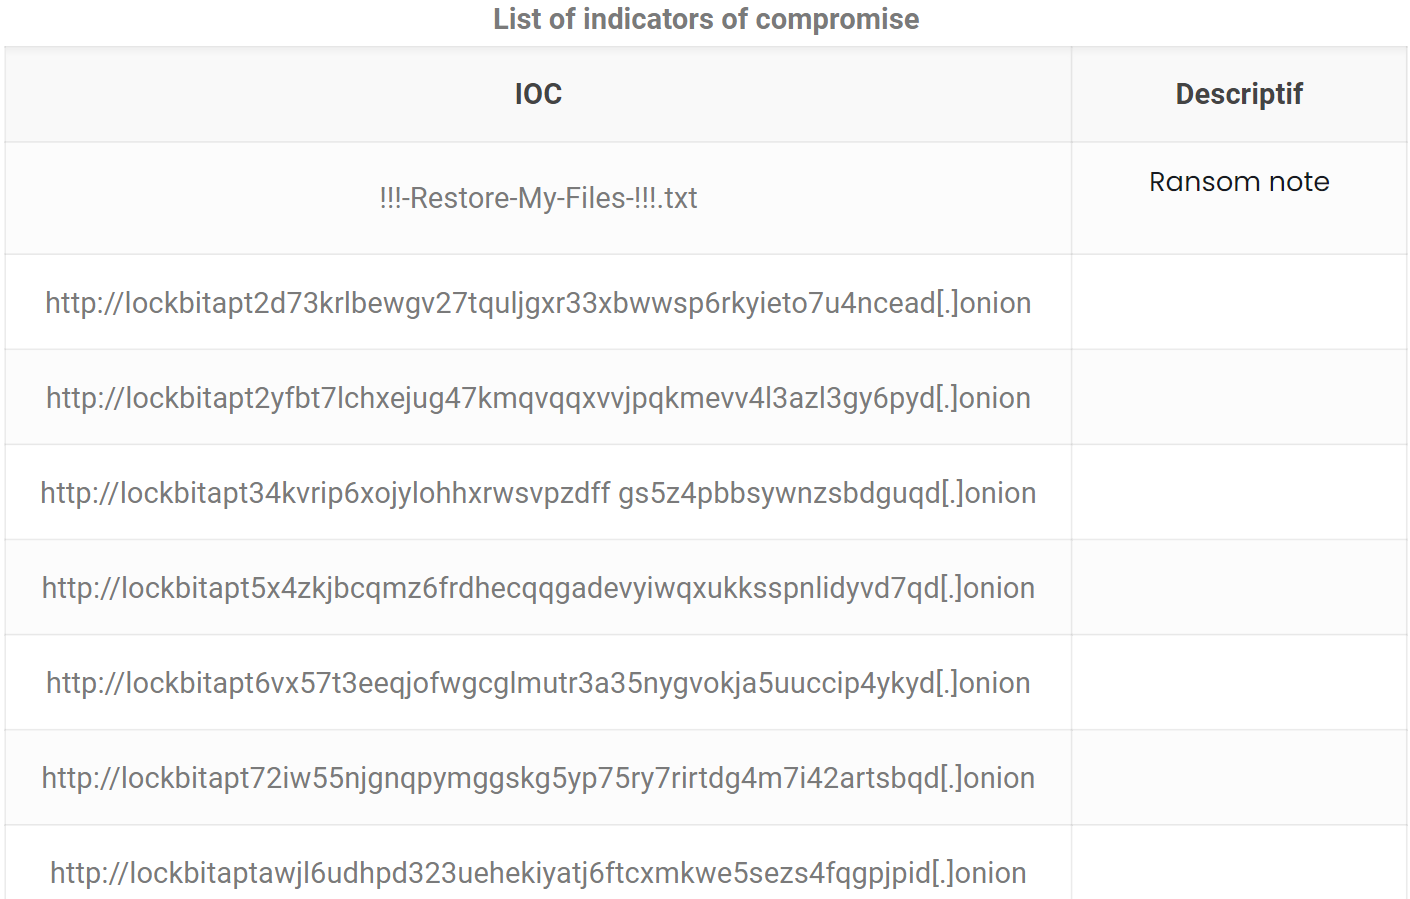
Task: Click the lockbitapt72iw55njgnqpymggskg onion URL
Action: 538,778
